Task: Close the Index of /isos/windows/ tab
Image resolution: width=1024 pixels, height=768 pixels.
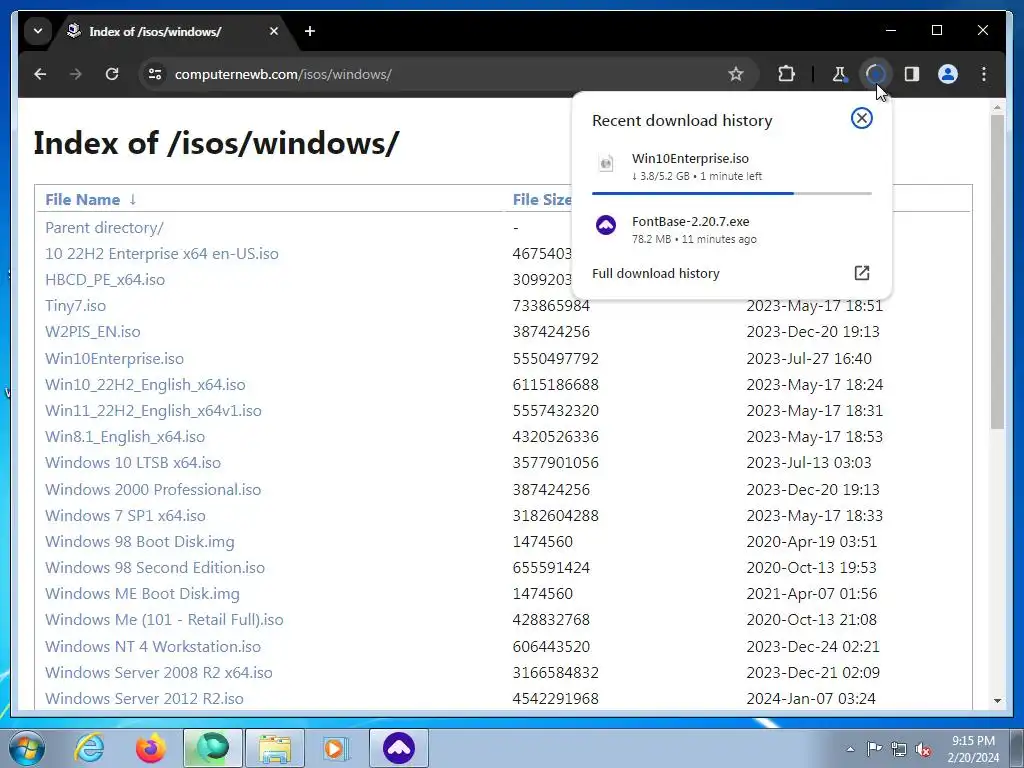Action: click(274, 31)
